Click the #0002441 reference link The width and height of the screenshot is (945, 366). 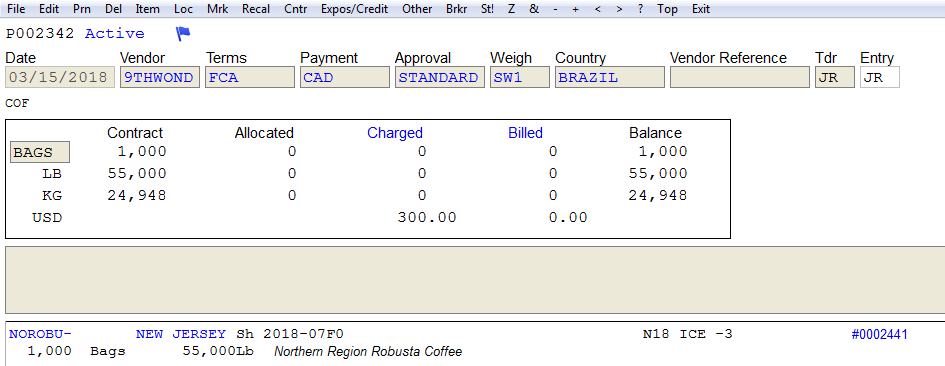coord(879,334)
